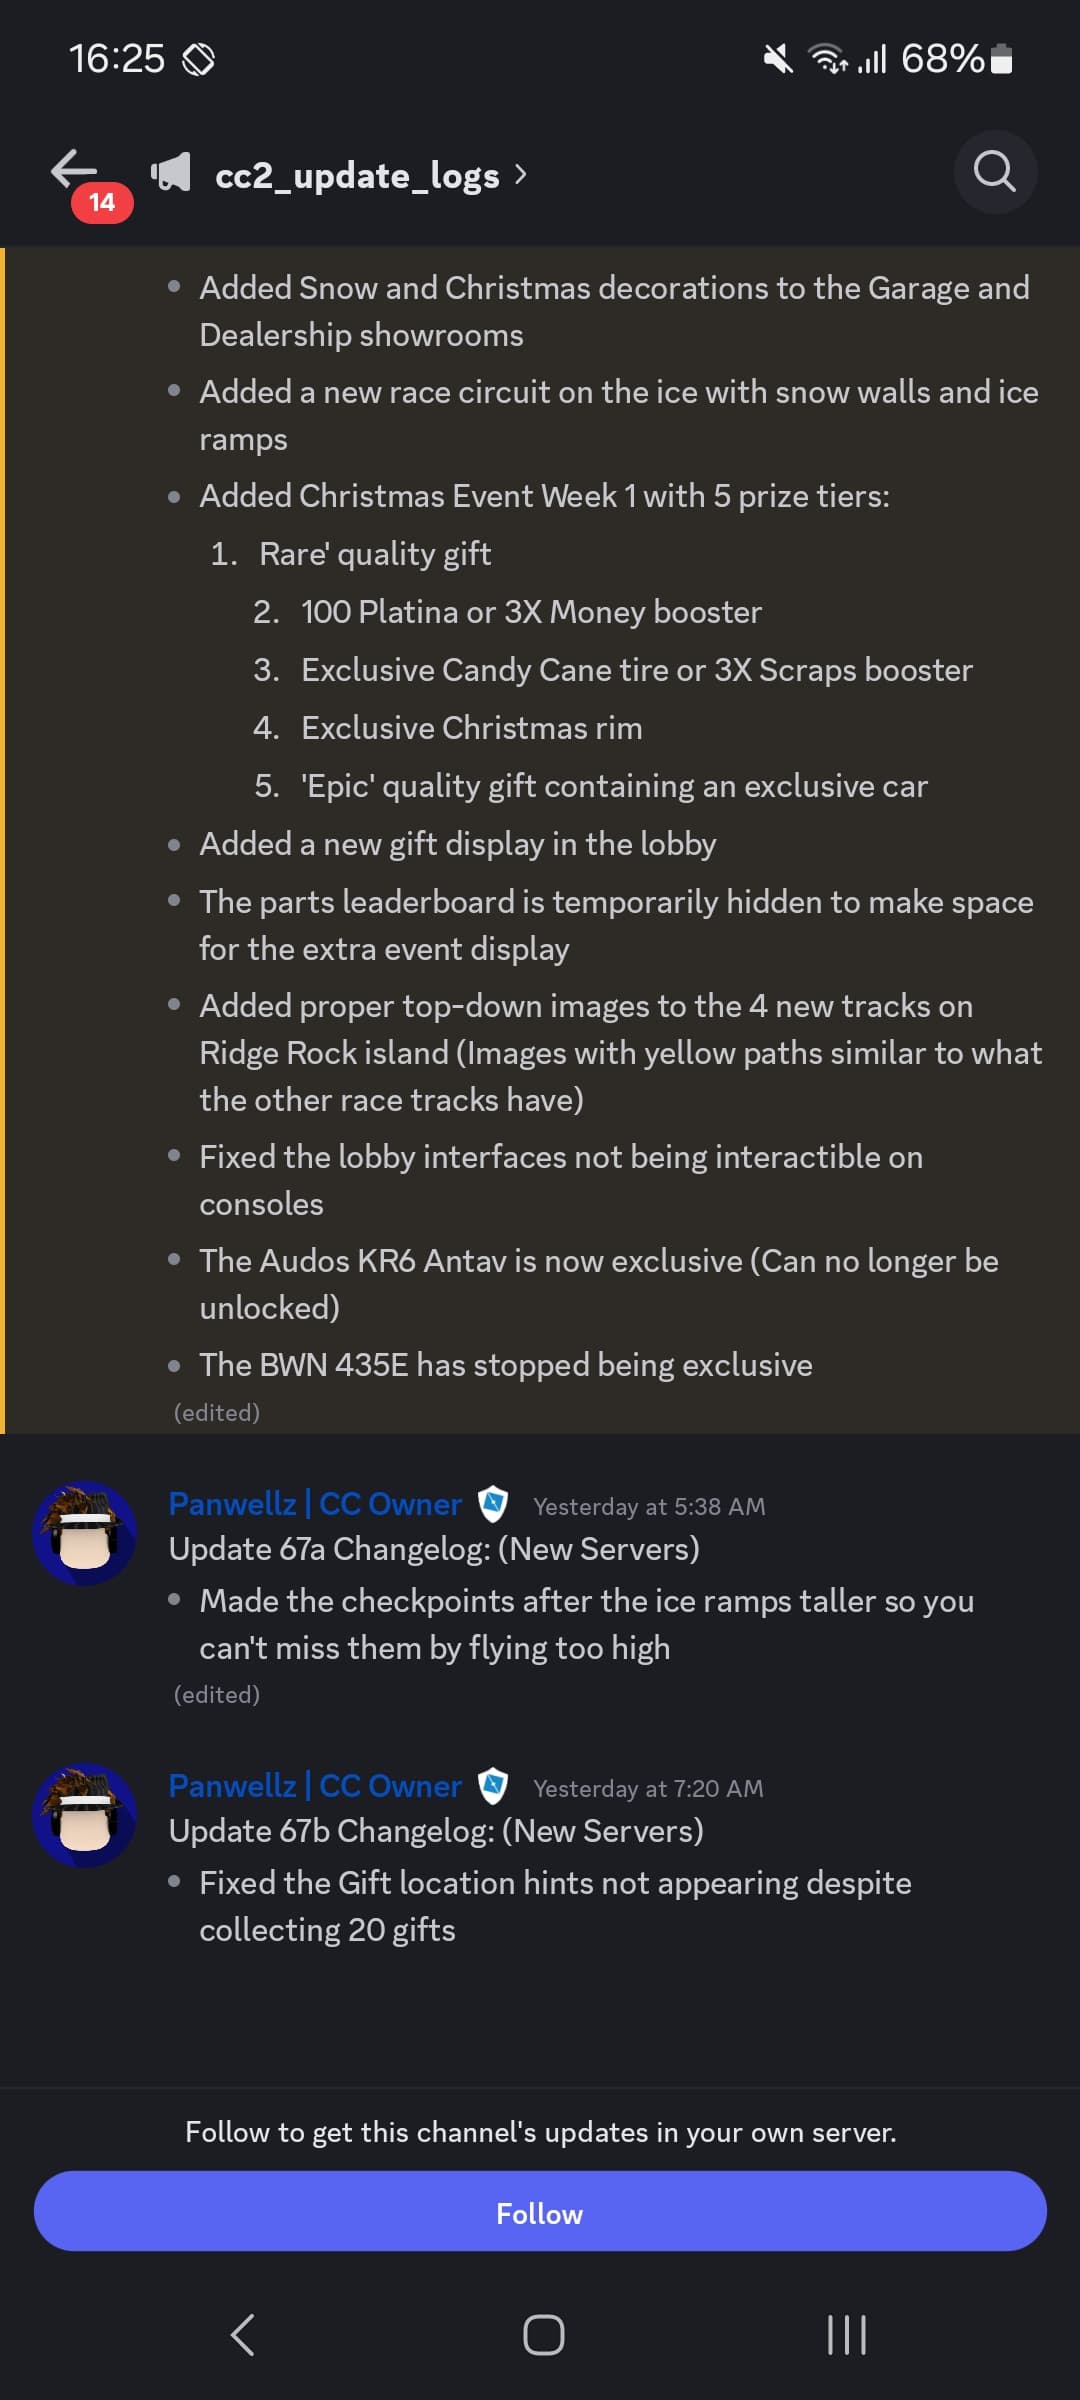Tap Panwellz username on Update 67b message
The image size is (1080, 2400).
pyautogui.click(x=315, y=1786)
